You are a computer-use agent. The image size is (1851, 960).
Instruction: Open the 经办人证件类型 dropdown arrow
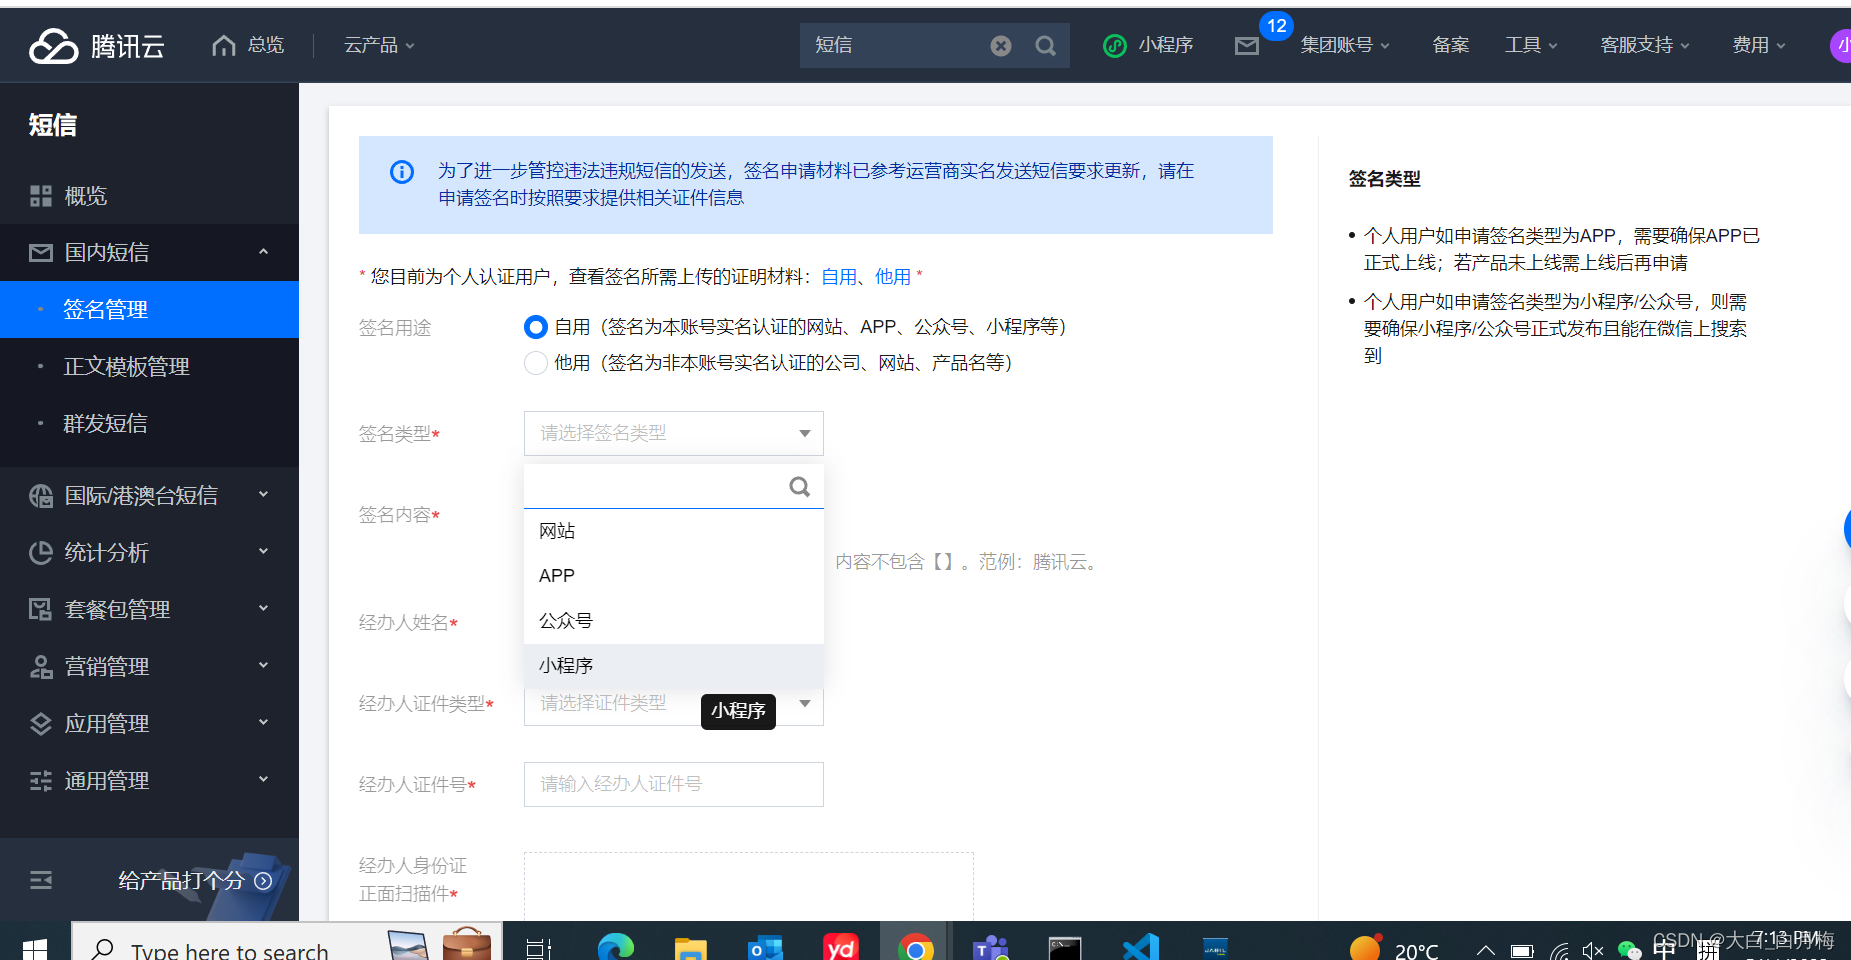[805, 704]
